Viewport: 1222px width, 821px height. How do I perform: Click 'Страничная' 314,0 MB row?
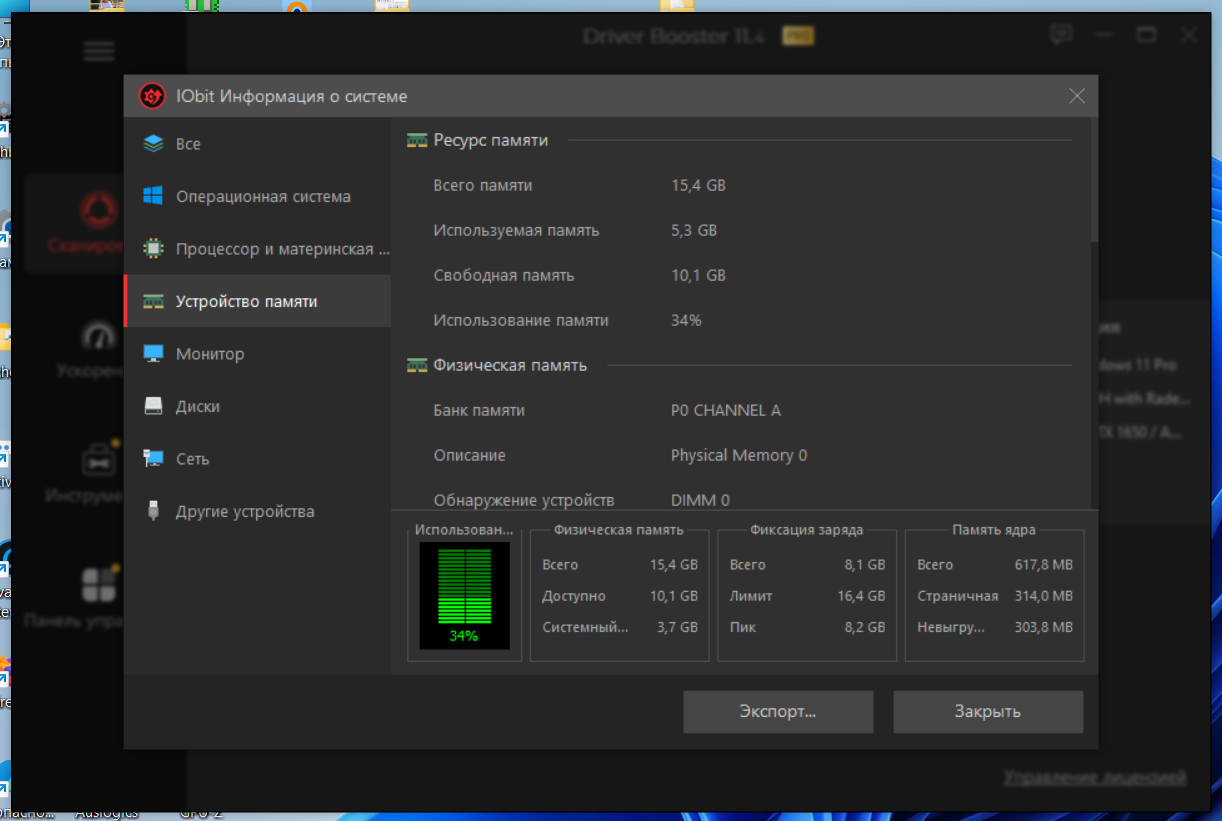tap(995, 596)
